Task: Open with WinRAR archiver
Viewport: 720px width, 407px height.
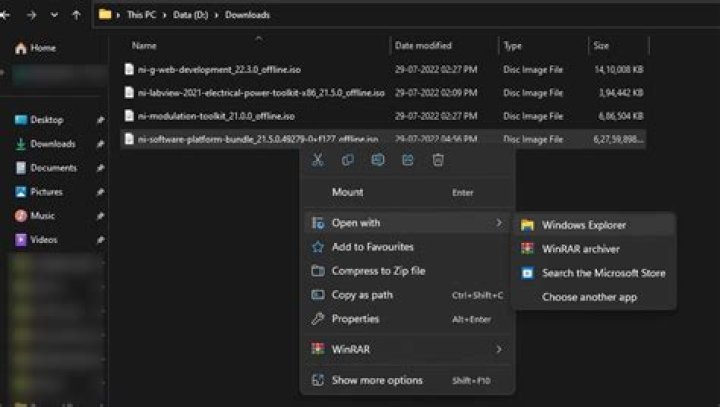Action: pos(595,249)
